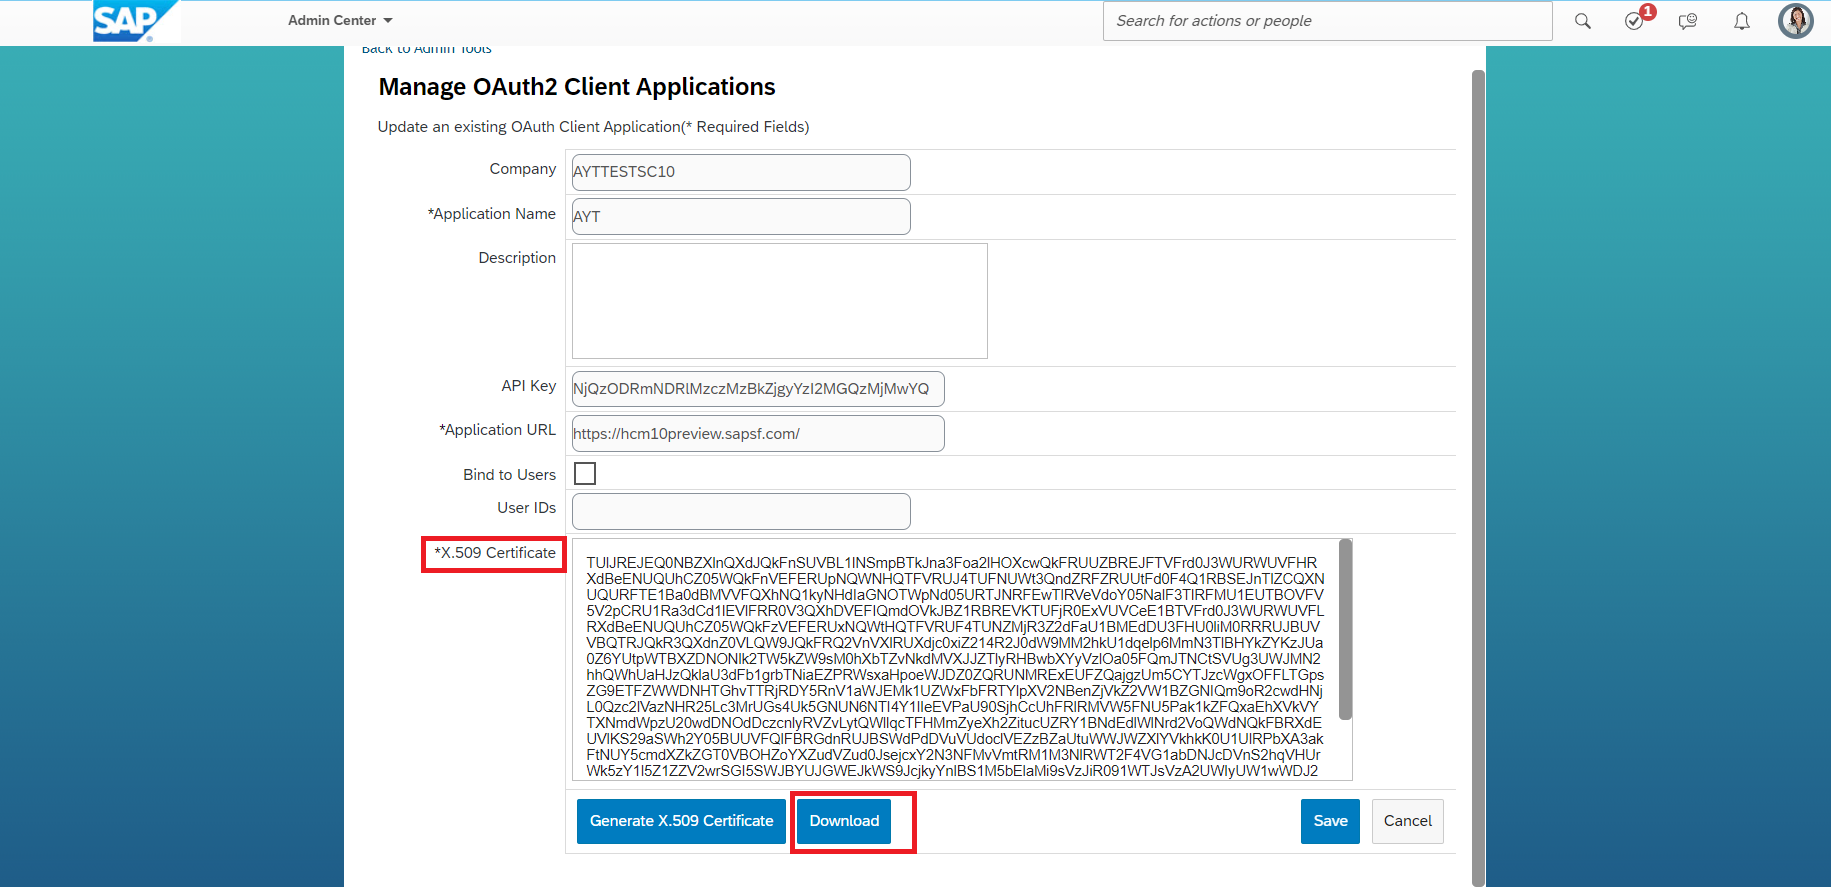1834x892 pixels.
Task: Click the magnifier search icon
Action: 1582,21
